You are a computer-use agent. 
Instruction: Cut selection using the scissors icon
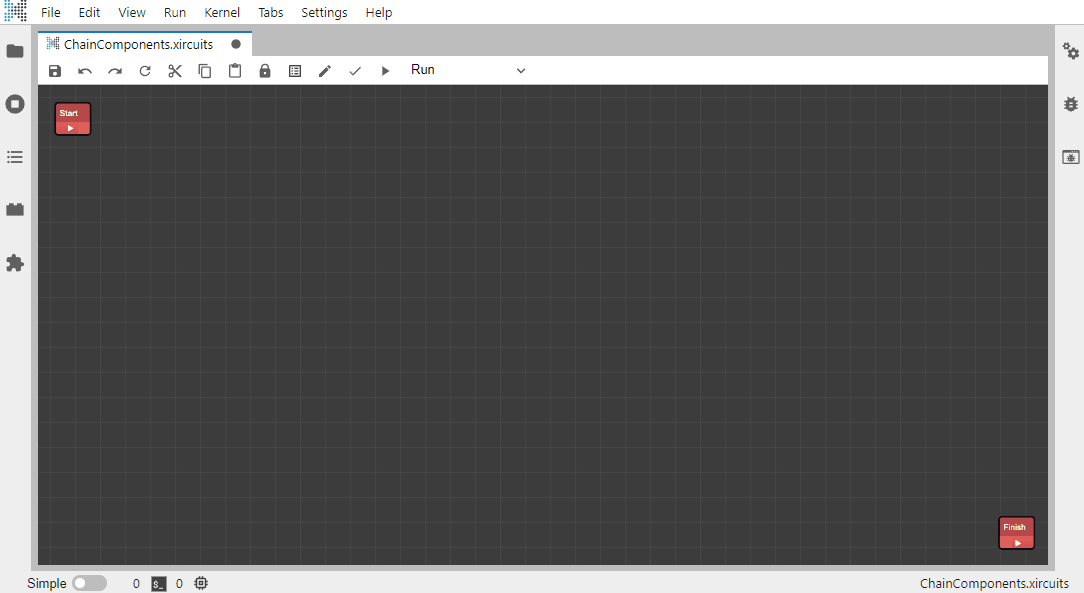175,71
